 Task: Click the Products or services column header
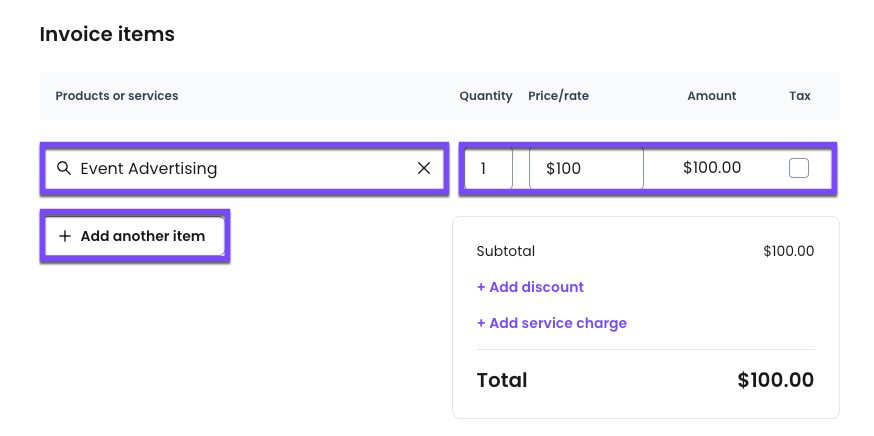(x=116, y=96)
